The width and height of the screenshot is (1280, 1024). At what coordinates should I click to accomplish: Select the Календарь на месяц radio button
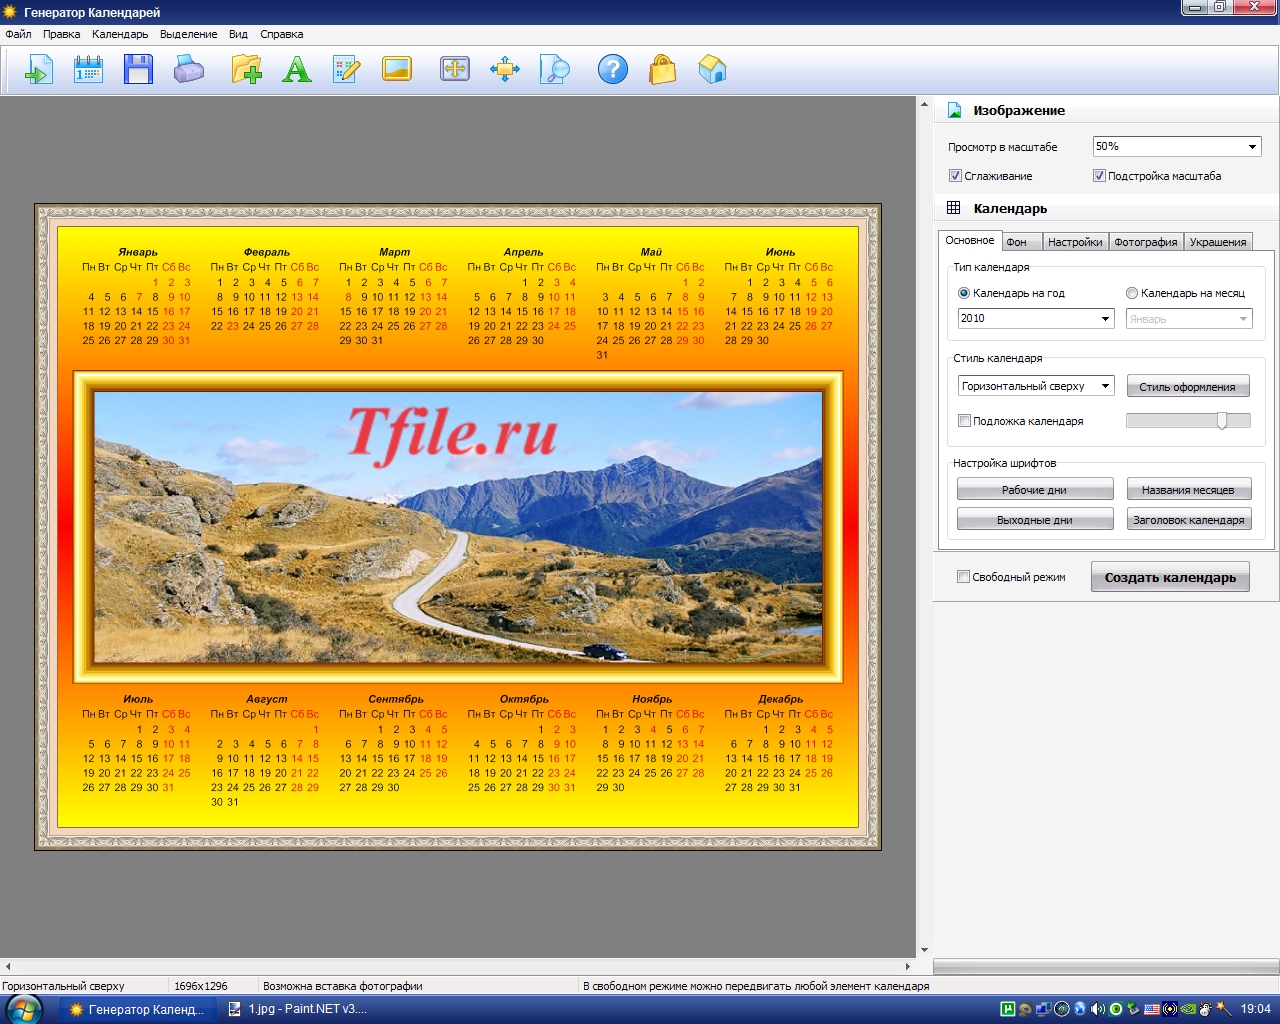point(1132,293)
